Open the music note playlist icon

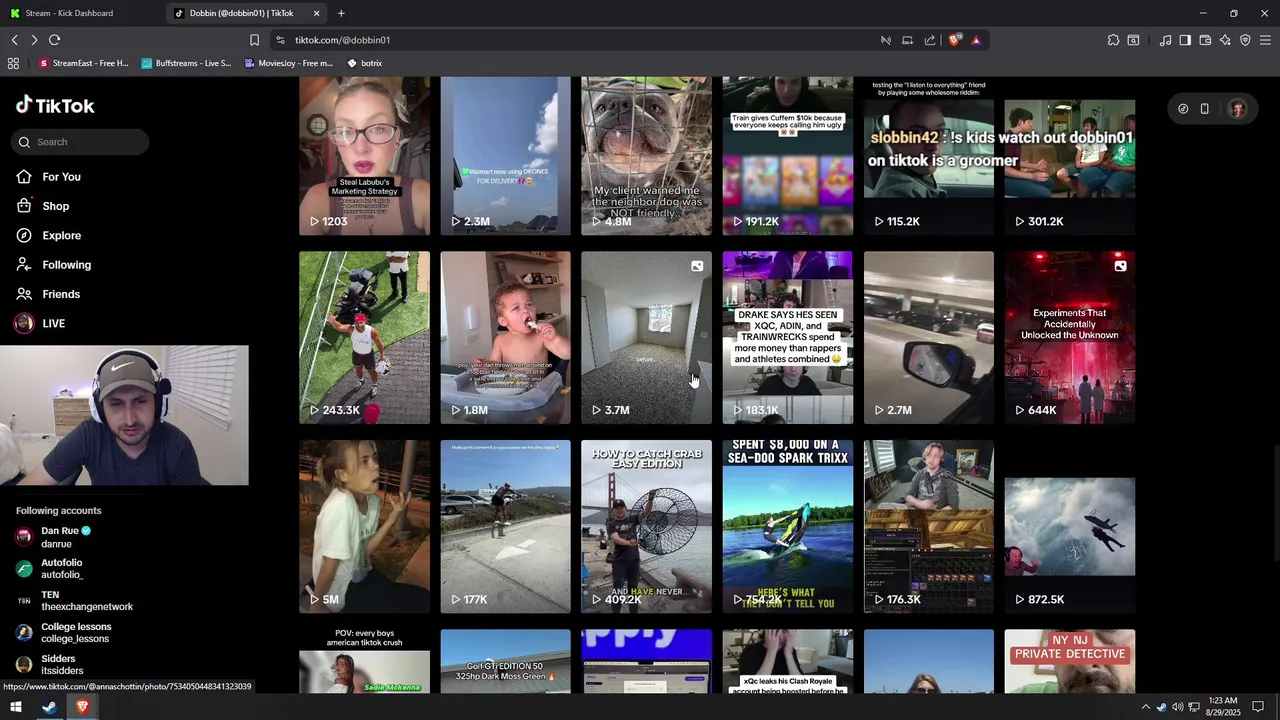tap(1165, 40)
